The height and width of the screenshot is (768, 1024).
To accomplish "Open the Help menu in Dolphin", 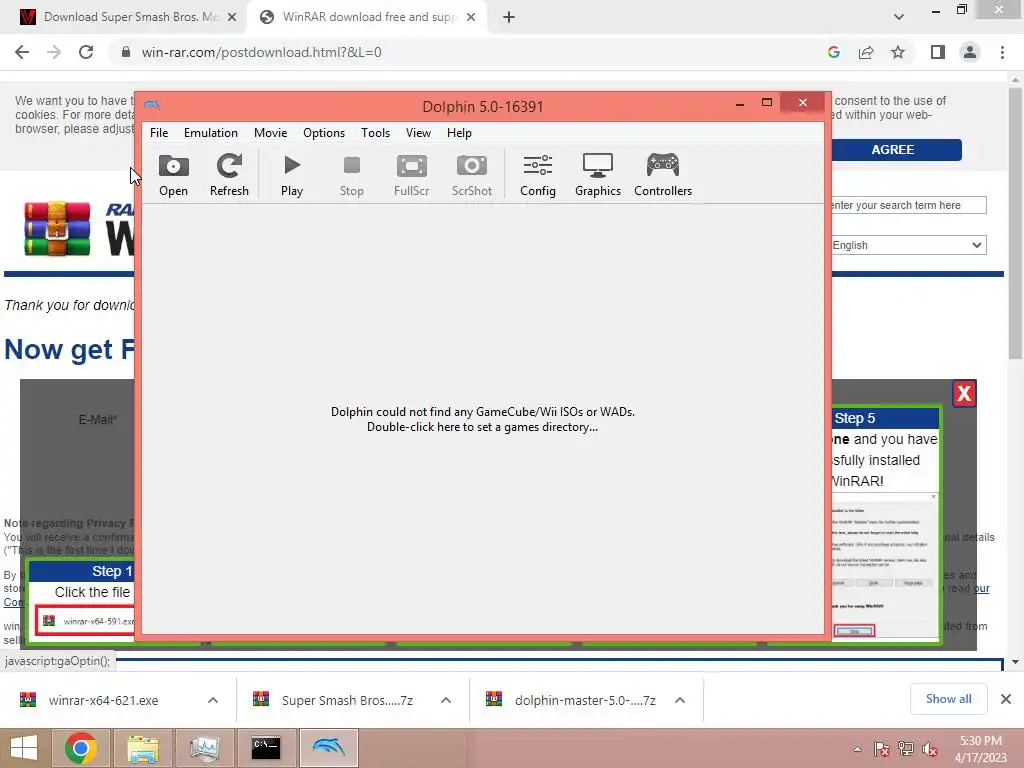I will point(459,133).
